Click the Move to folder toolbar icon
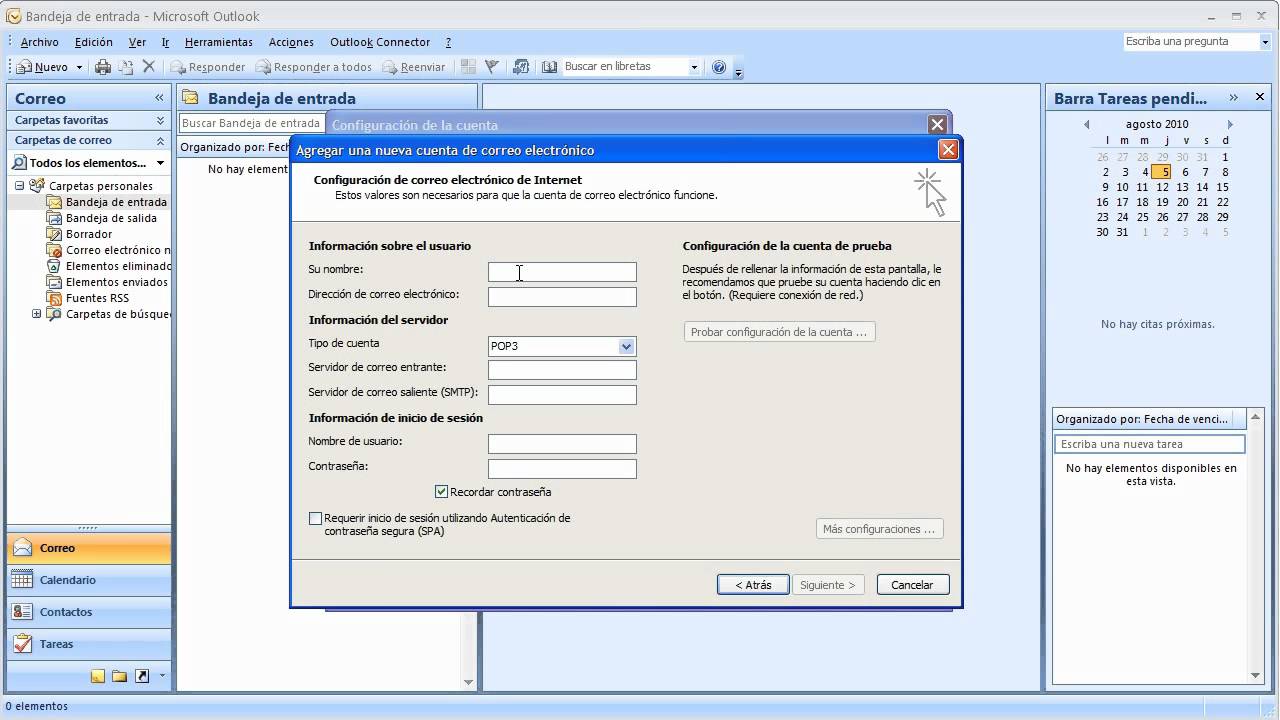The width and height of the screenshot is (1280, 720). tap(126, 67)
